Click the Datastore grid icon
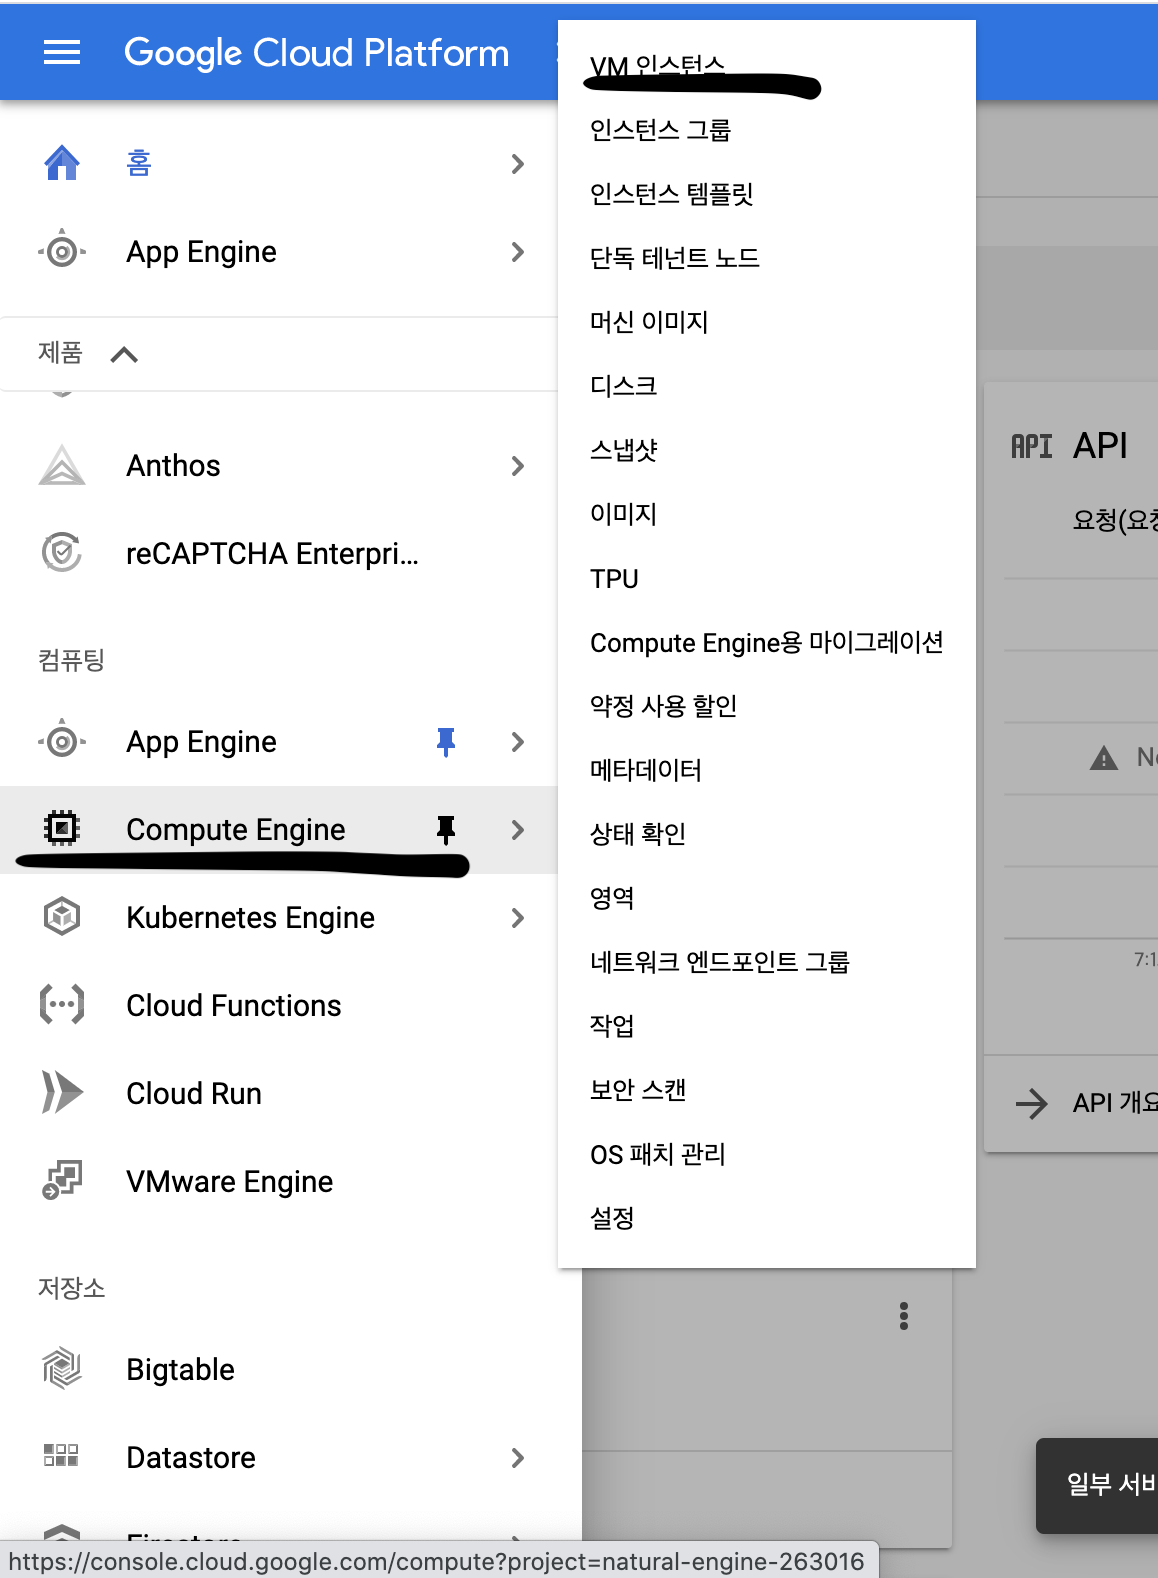1158x1578 pixels. pos(61,1455)
